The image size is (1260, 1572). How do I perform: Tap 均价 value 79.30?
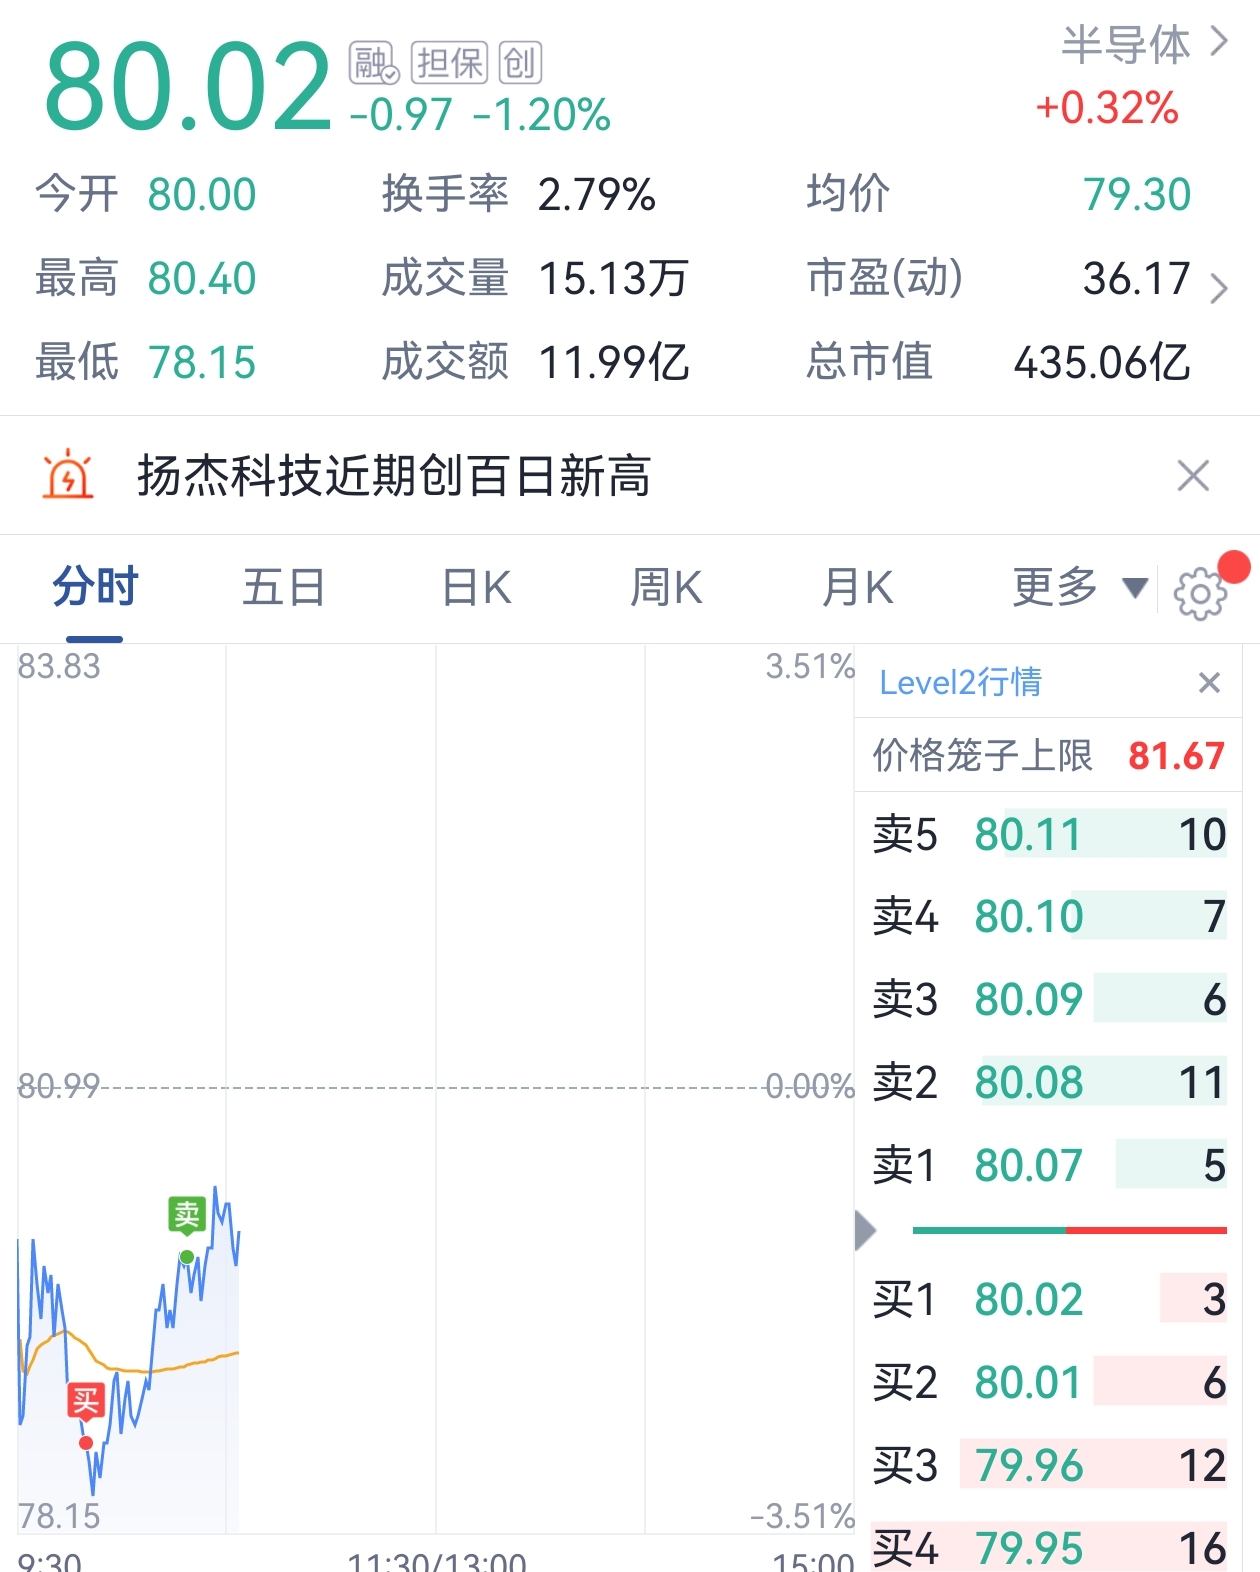(x=1137, y=194)
